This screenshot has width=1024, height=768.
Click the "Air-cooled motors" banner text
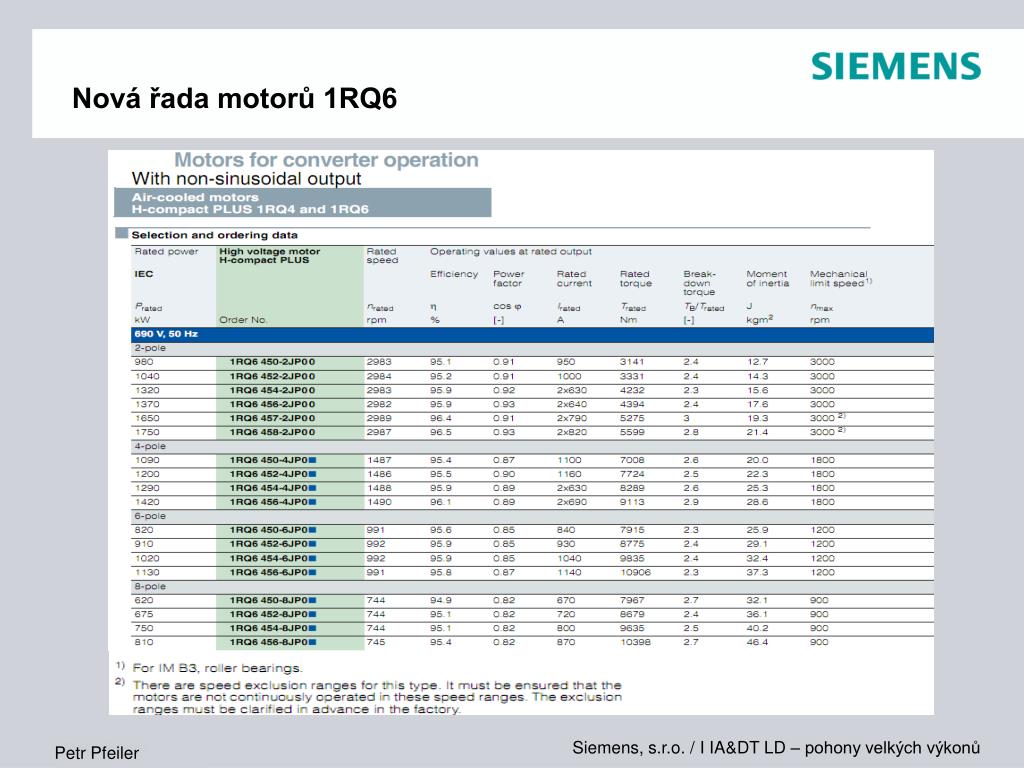195,197
